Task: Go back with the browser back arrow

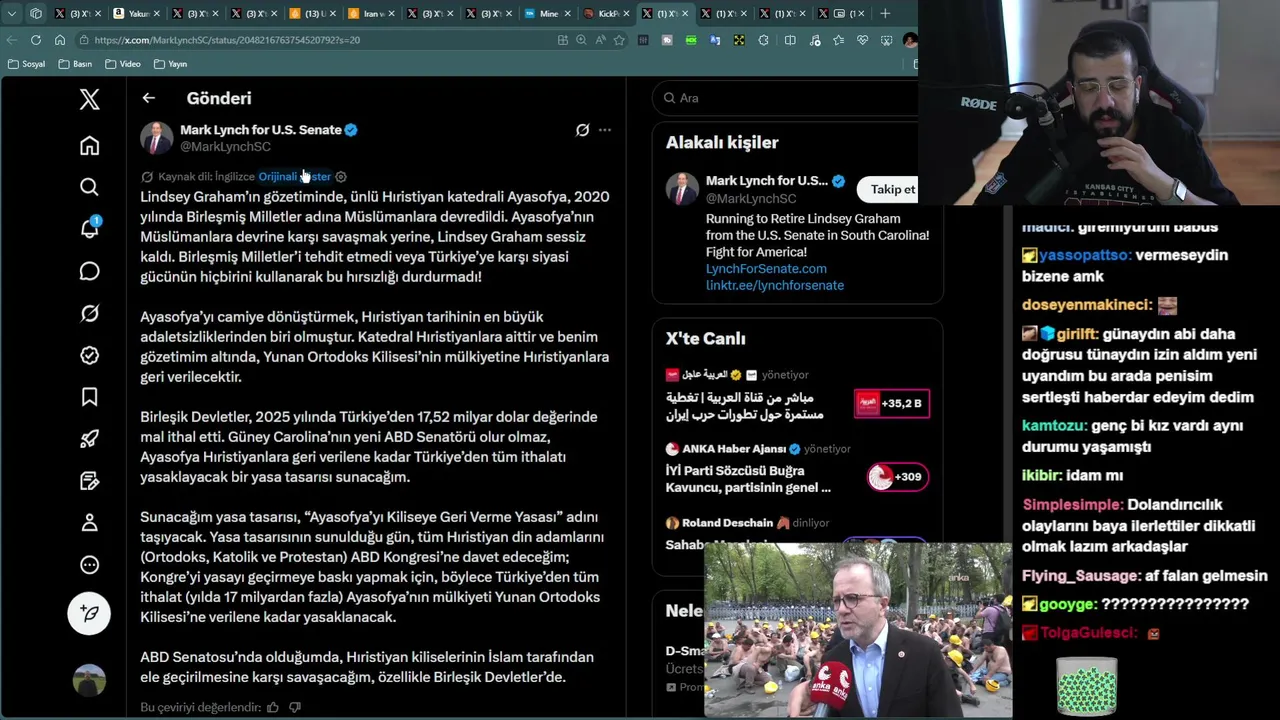Action: tap(12, 40)
